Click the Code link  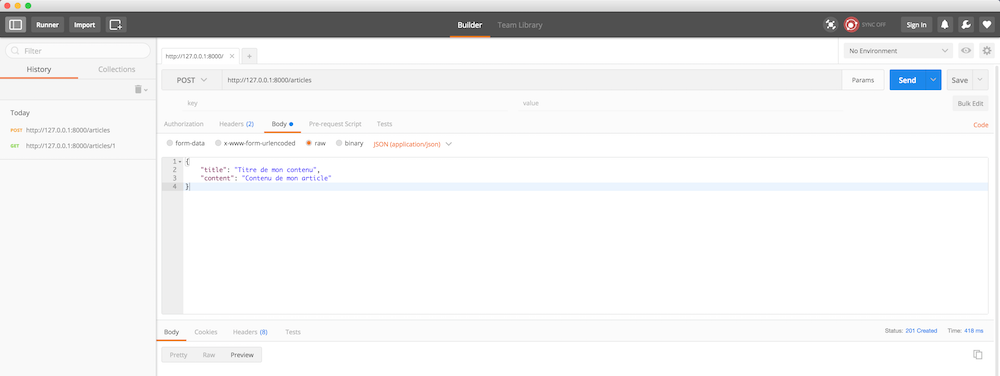click(980, 125)
